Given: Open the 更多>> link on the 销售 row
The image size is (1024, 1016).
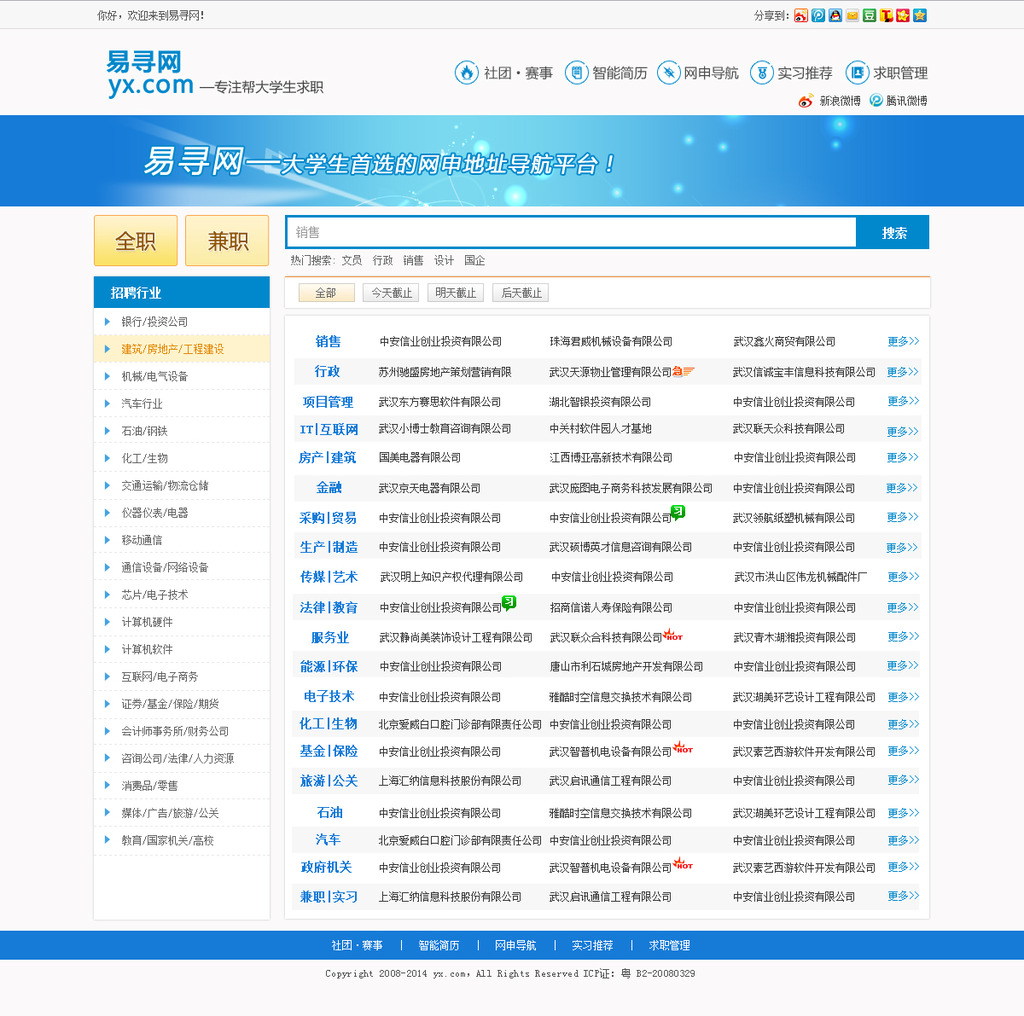Looking at the screenshot, I should [899, 341].
